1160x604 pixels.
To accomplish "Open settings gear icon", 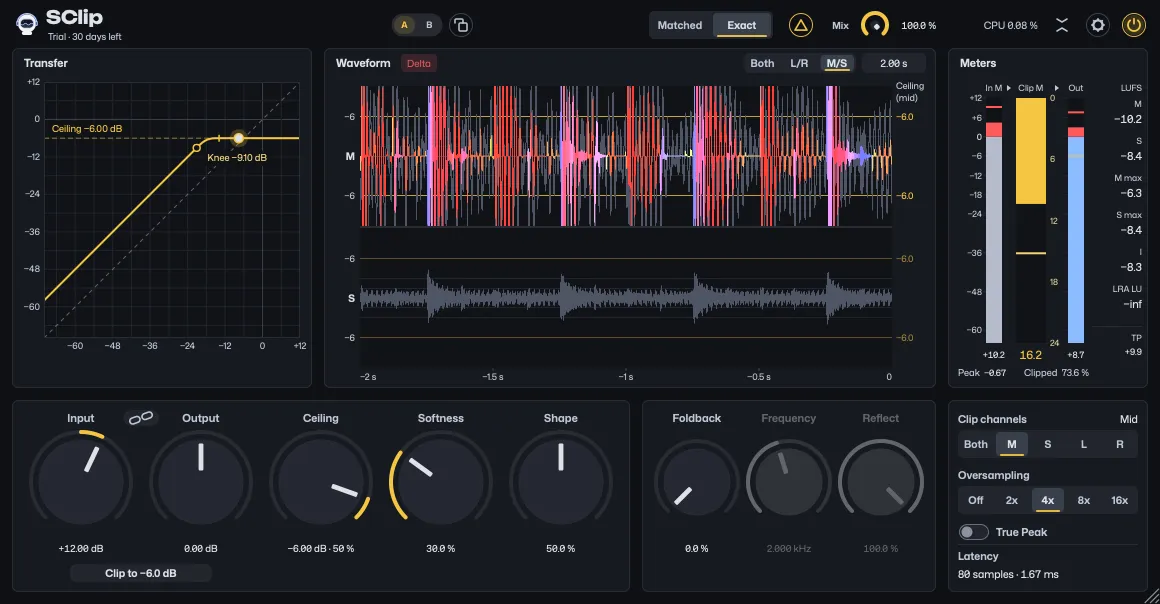I will tap(1098, 25).
